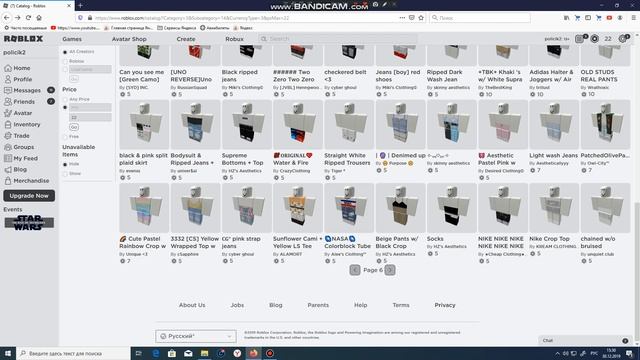The width and height of the screenshot is (640, 360).
Task: Select Hide for unavailable items
Action: click(x=65, y=164)
